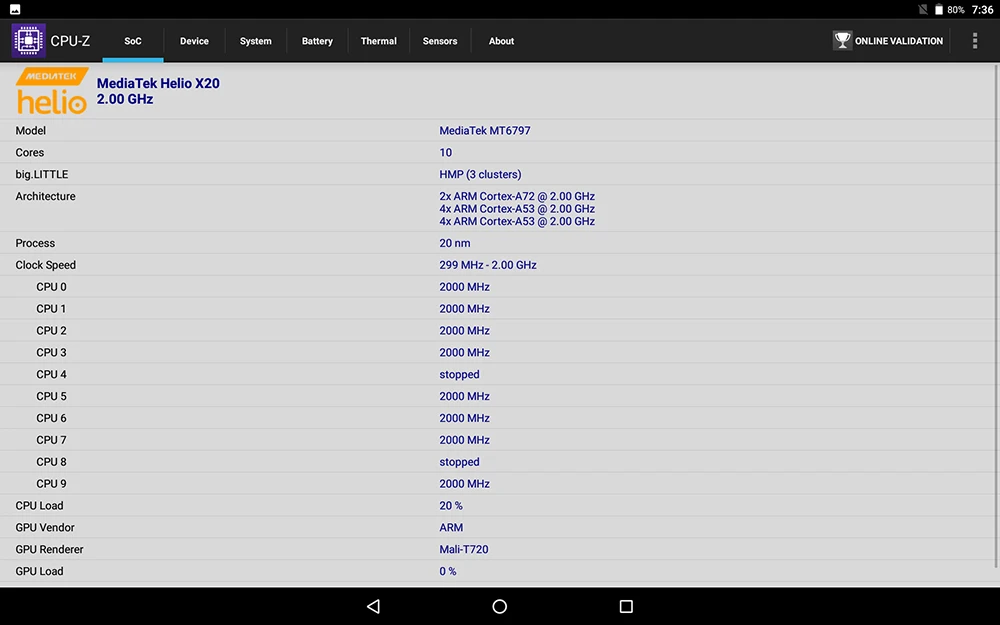1000x625 pixels.
Task: Select the GPU Load 0 % value
Action: (448, 571)
